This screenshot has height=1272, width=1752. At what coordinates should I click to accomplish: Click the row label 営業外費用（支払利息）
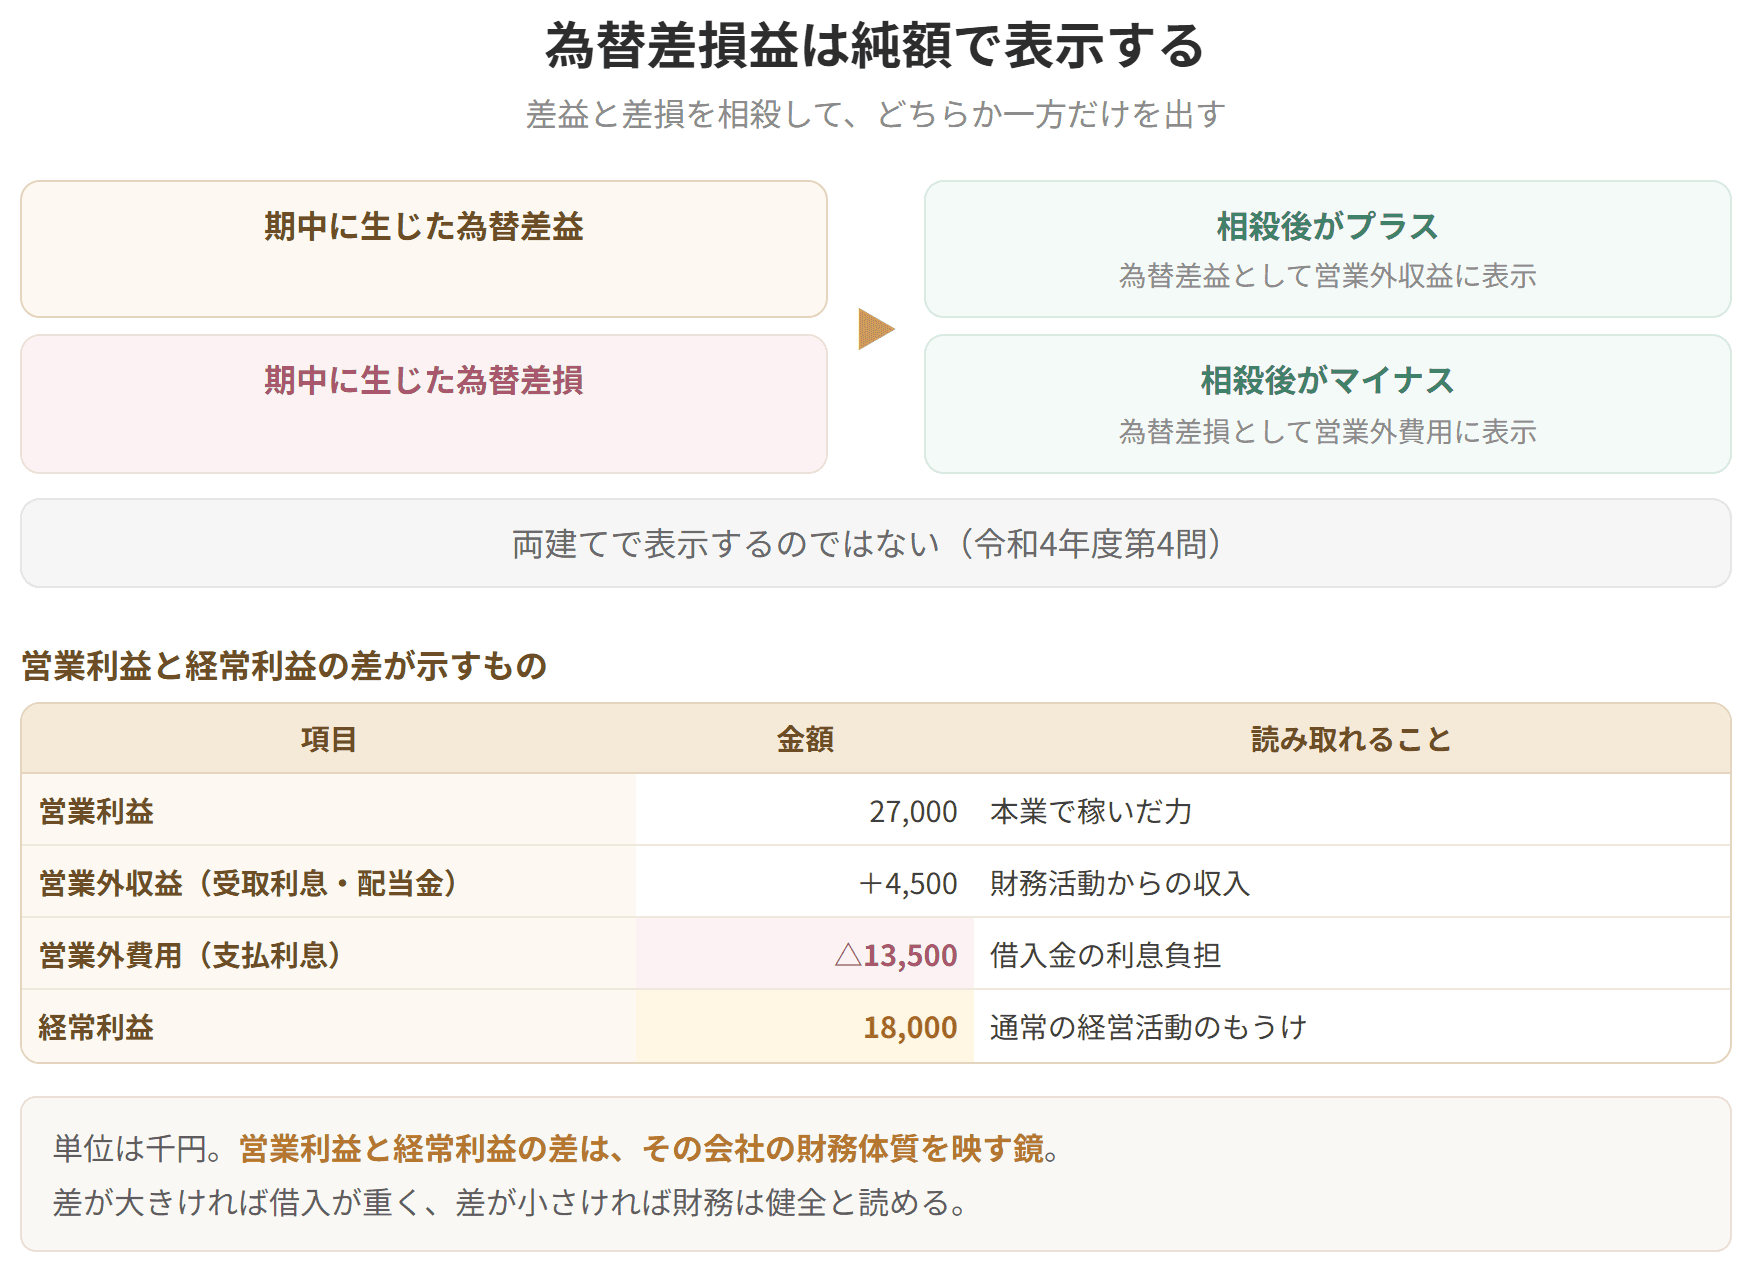[190, 956]
